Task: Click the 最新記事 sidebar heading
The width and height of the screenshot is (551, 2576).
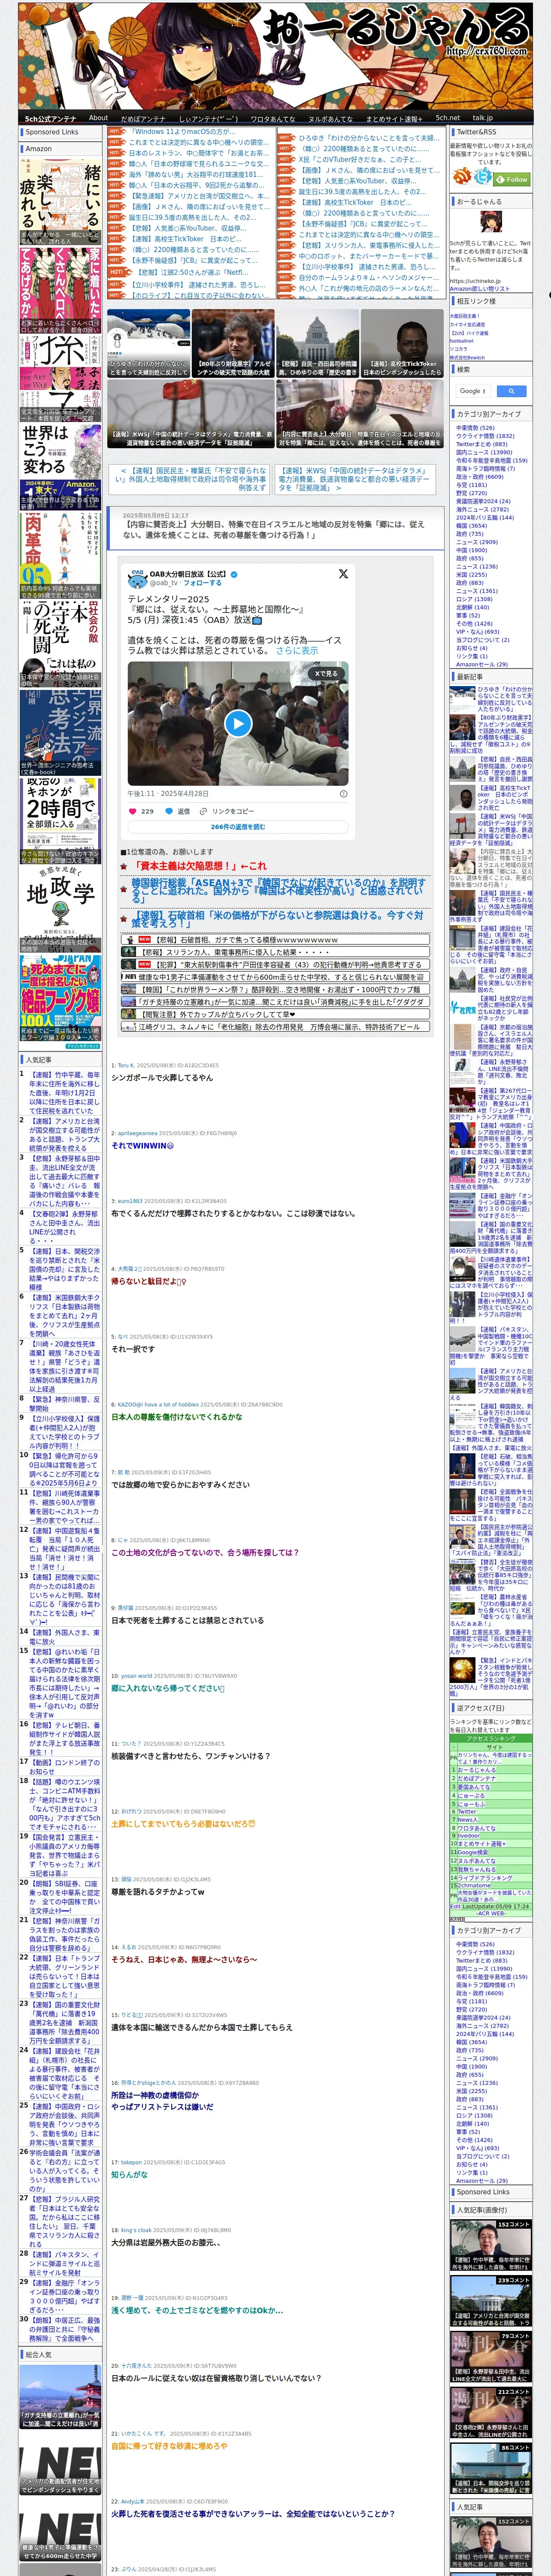Action: [x=470, y=677]
